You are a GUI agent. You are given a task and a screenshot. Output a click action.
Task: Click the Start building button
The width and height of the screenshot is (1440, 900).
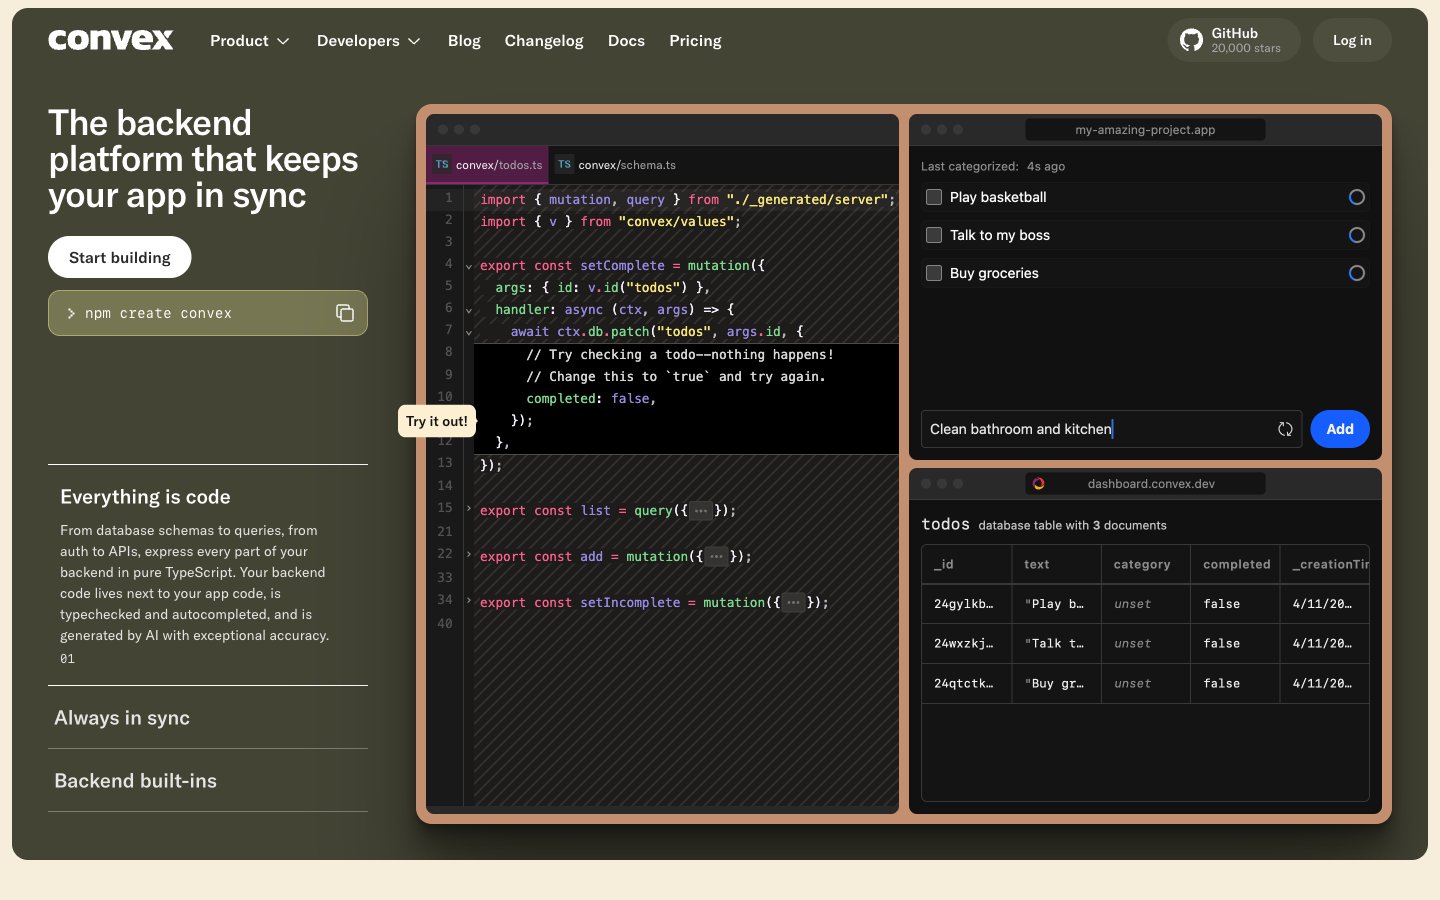(120, 257)
